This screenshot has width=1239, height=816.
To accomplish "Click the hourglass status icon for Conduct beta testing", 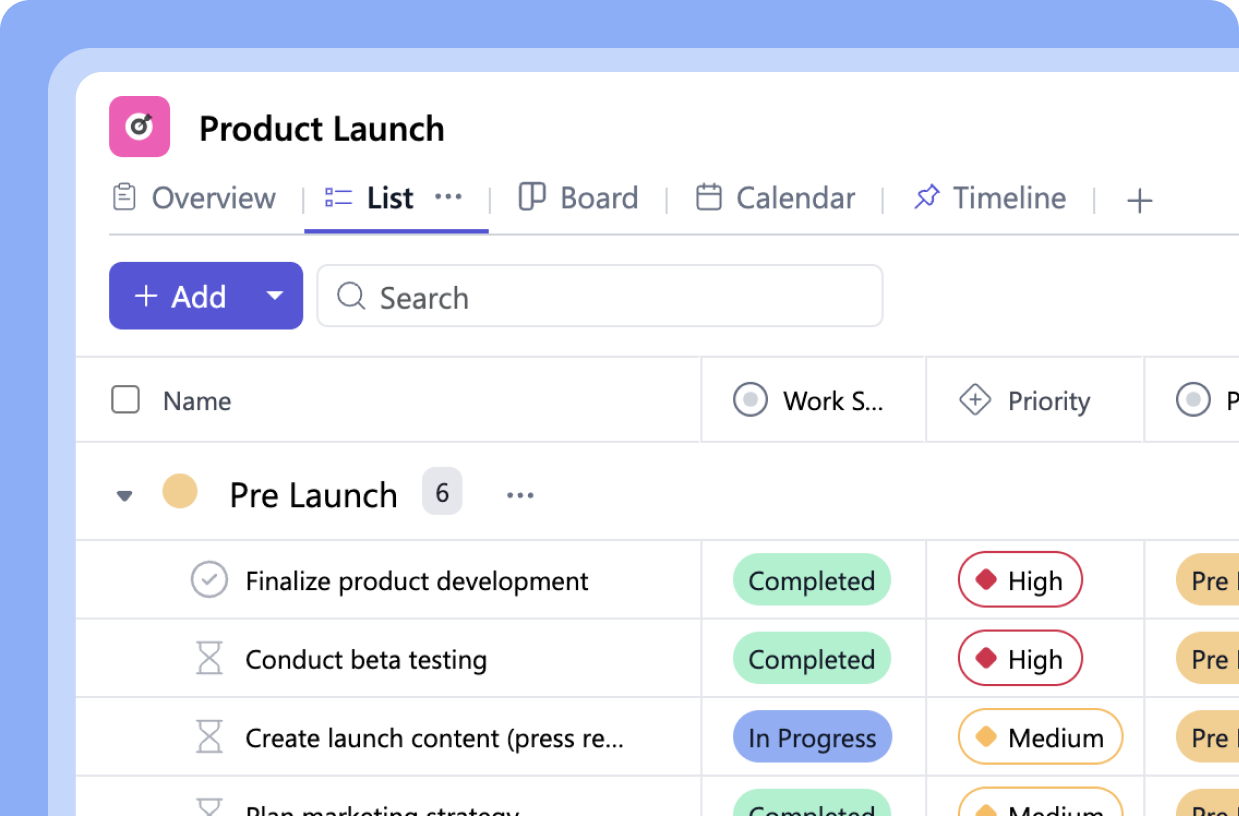I will tap(209, 658).
